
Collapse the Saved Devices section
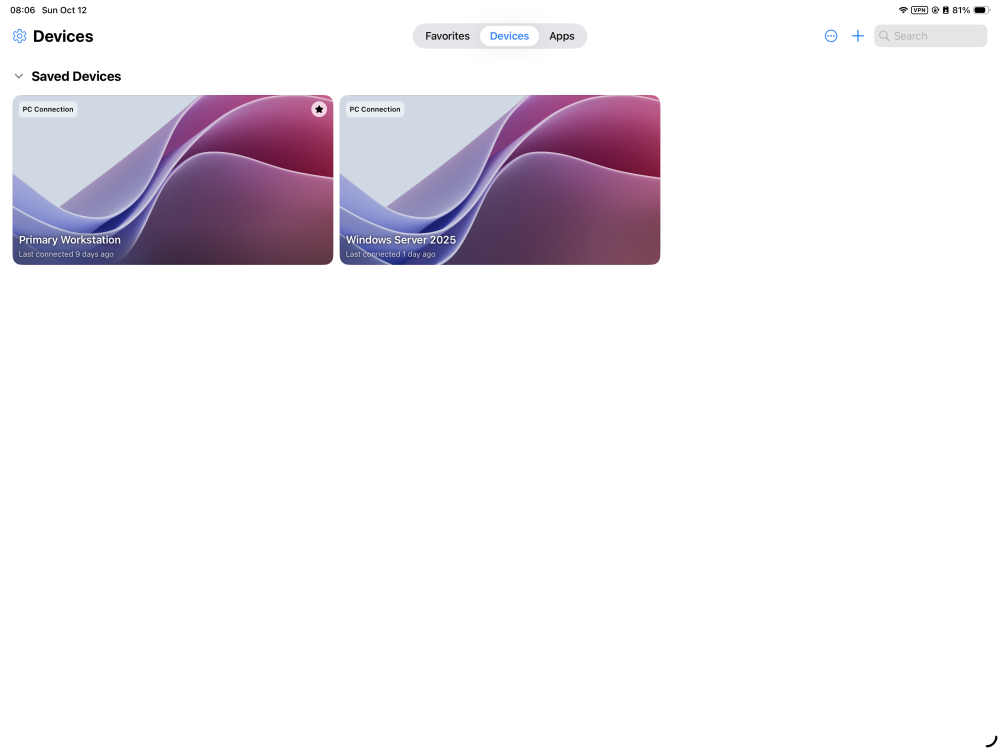[18, 75]
